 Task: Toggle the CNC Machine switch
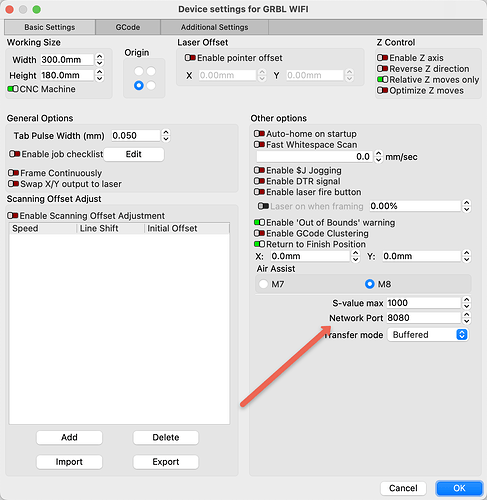pyautogui.click(x=13, y=89)
